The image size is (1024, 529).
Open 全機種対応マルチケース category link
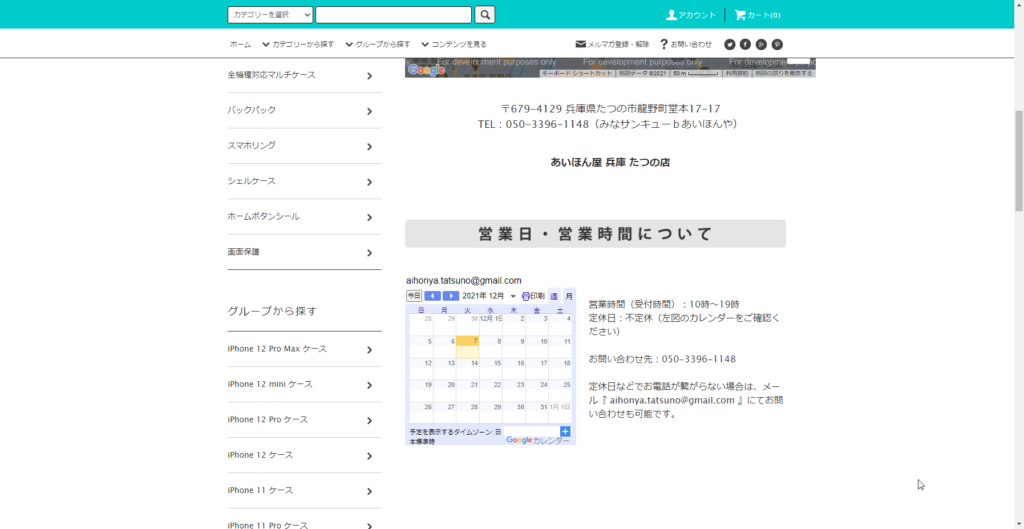pos(272,75)
